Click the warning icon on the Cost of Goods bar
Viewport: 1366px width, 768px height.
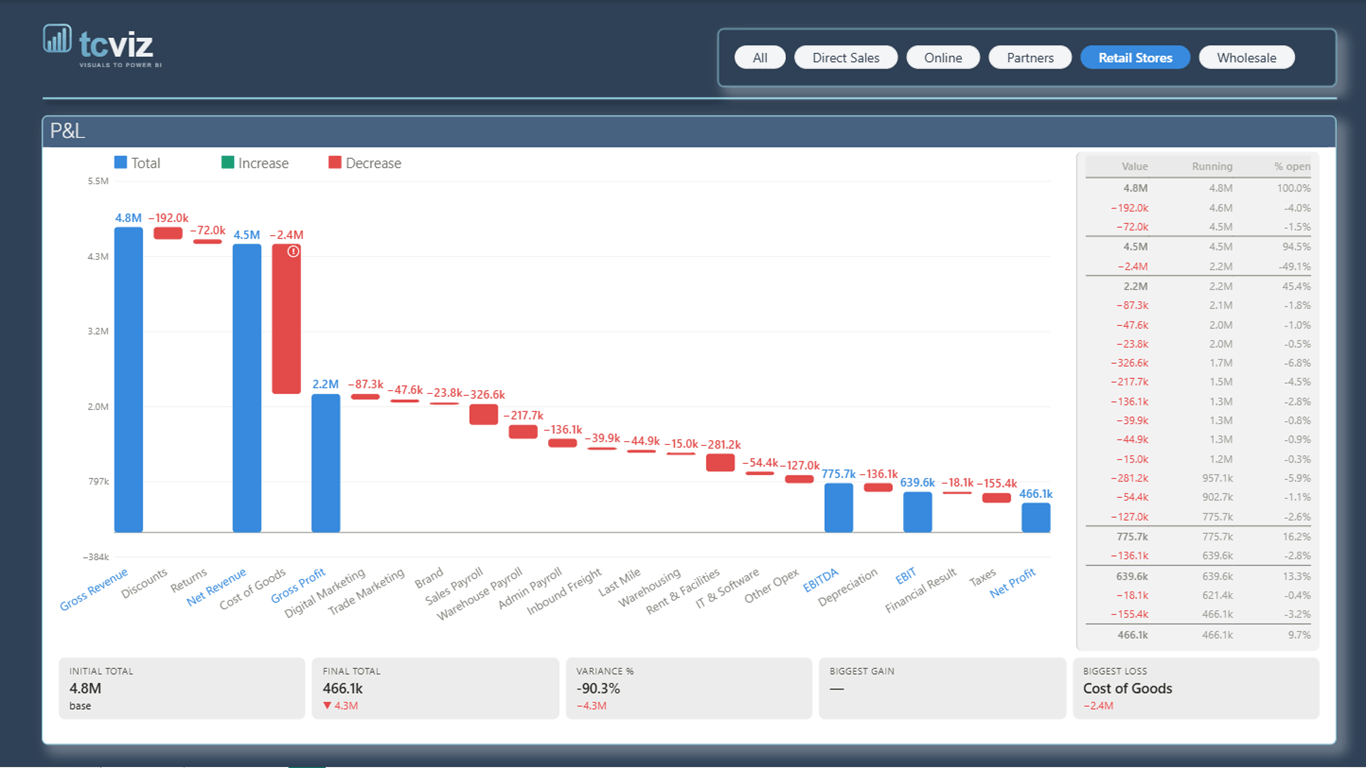coord(293,251)
